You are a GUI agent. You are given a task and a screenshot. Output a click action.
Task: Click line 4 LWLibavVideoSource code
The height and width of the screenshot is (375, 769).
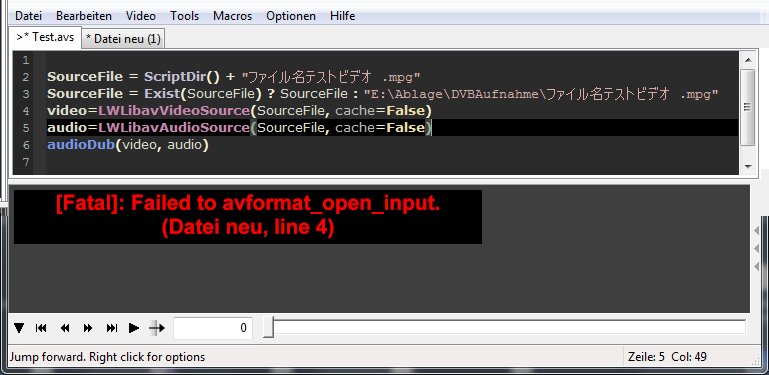coord(239,111)
